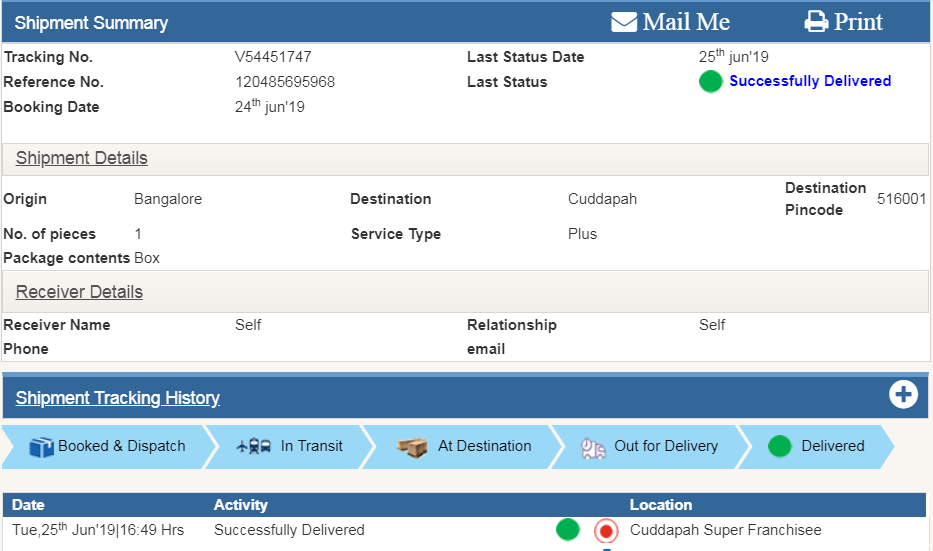The height and width of the screenshot is (551, 933).
Task: Click the tracking number V54451747
Action: [x=273, y=57]
